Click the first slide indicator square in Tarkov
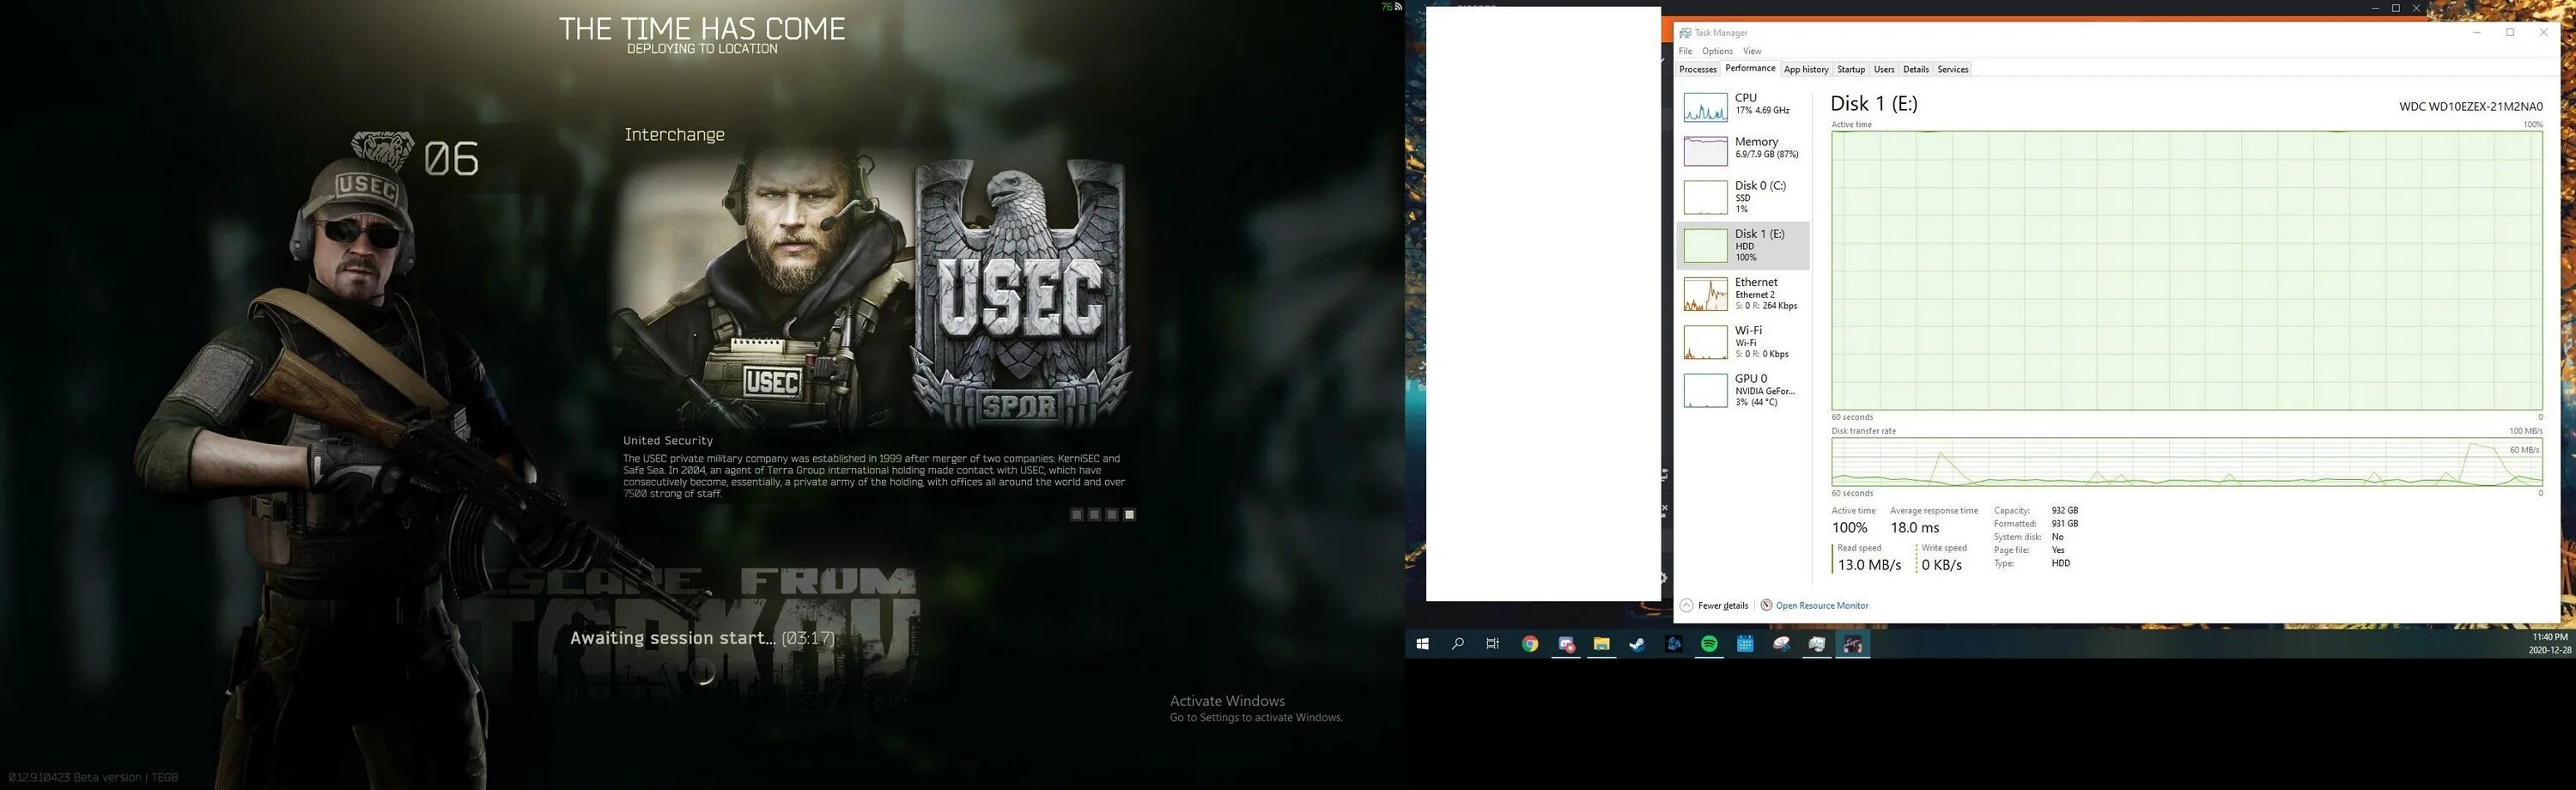 (x=1076, y=514)
